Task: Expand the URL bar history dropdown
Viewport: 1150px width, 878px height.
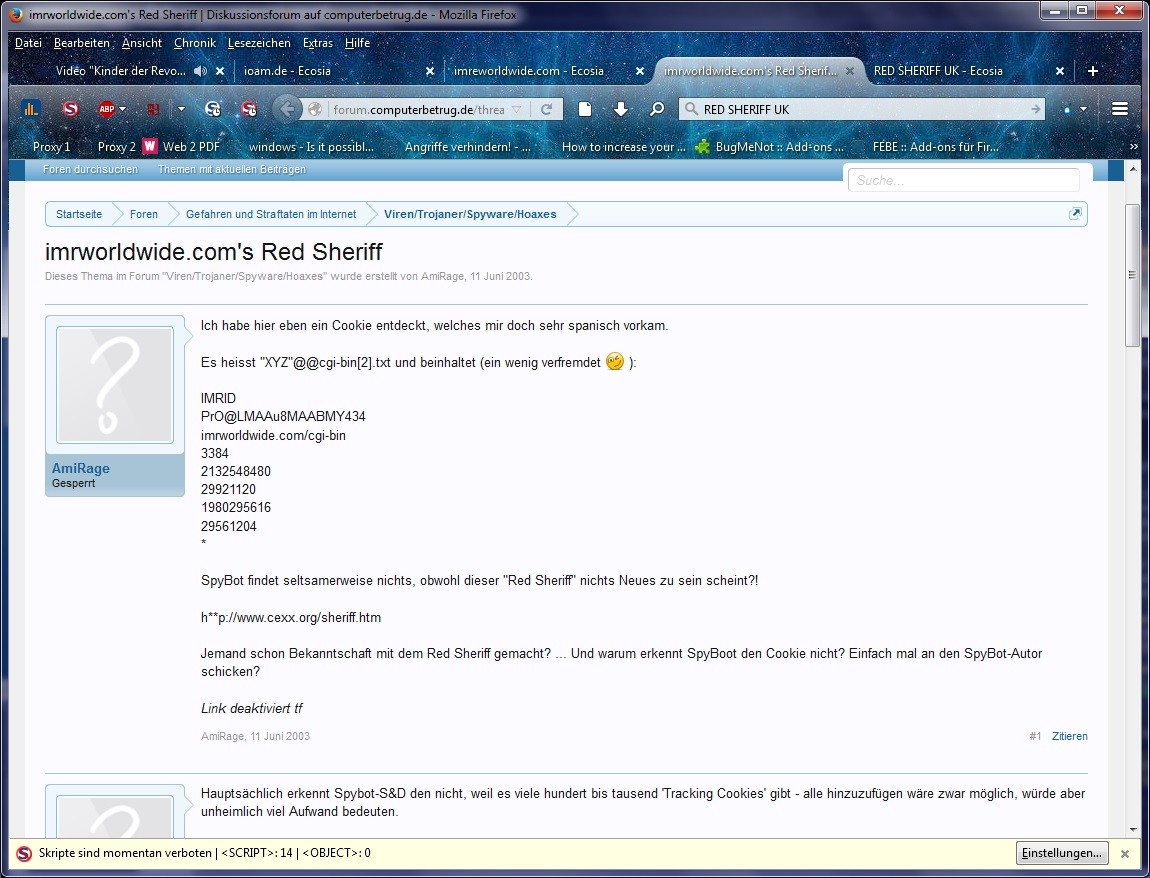Action: pyautogui.click(x=517, y=109)
